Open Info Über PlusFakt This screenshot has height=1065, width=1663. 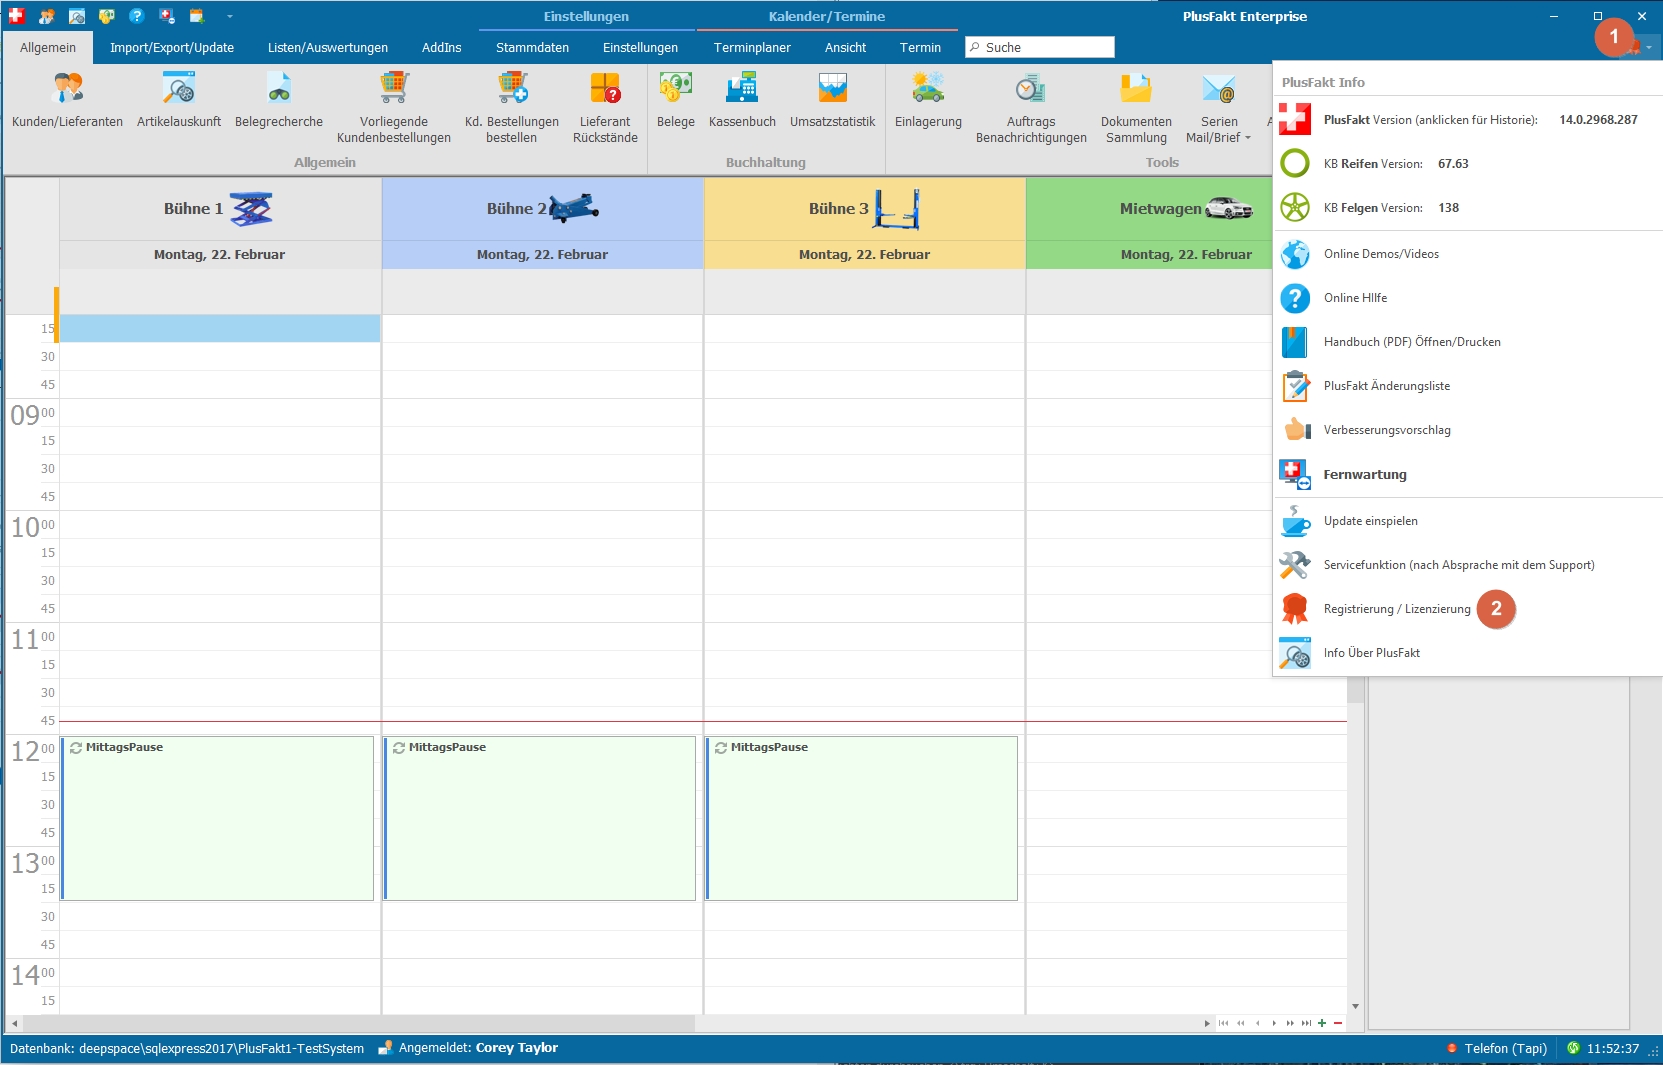(x=1467, y=653)
